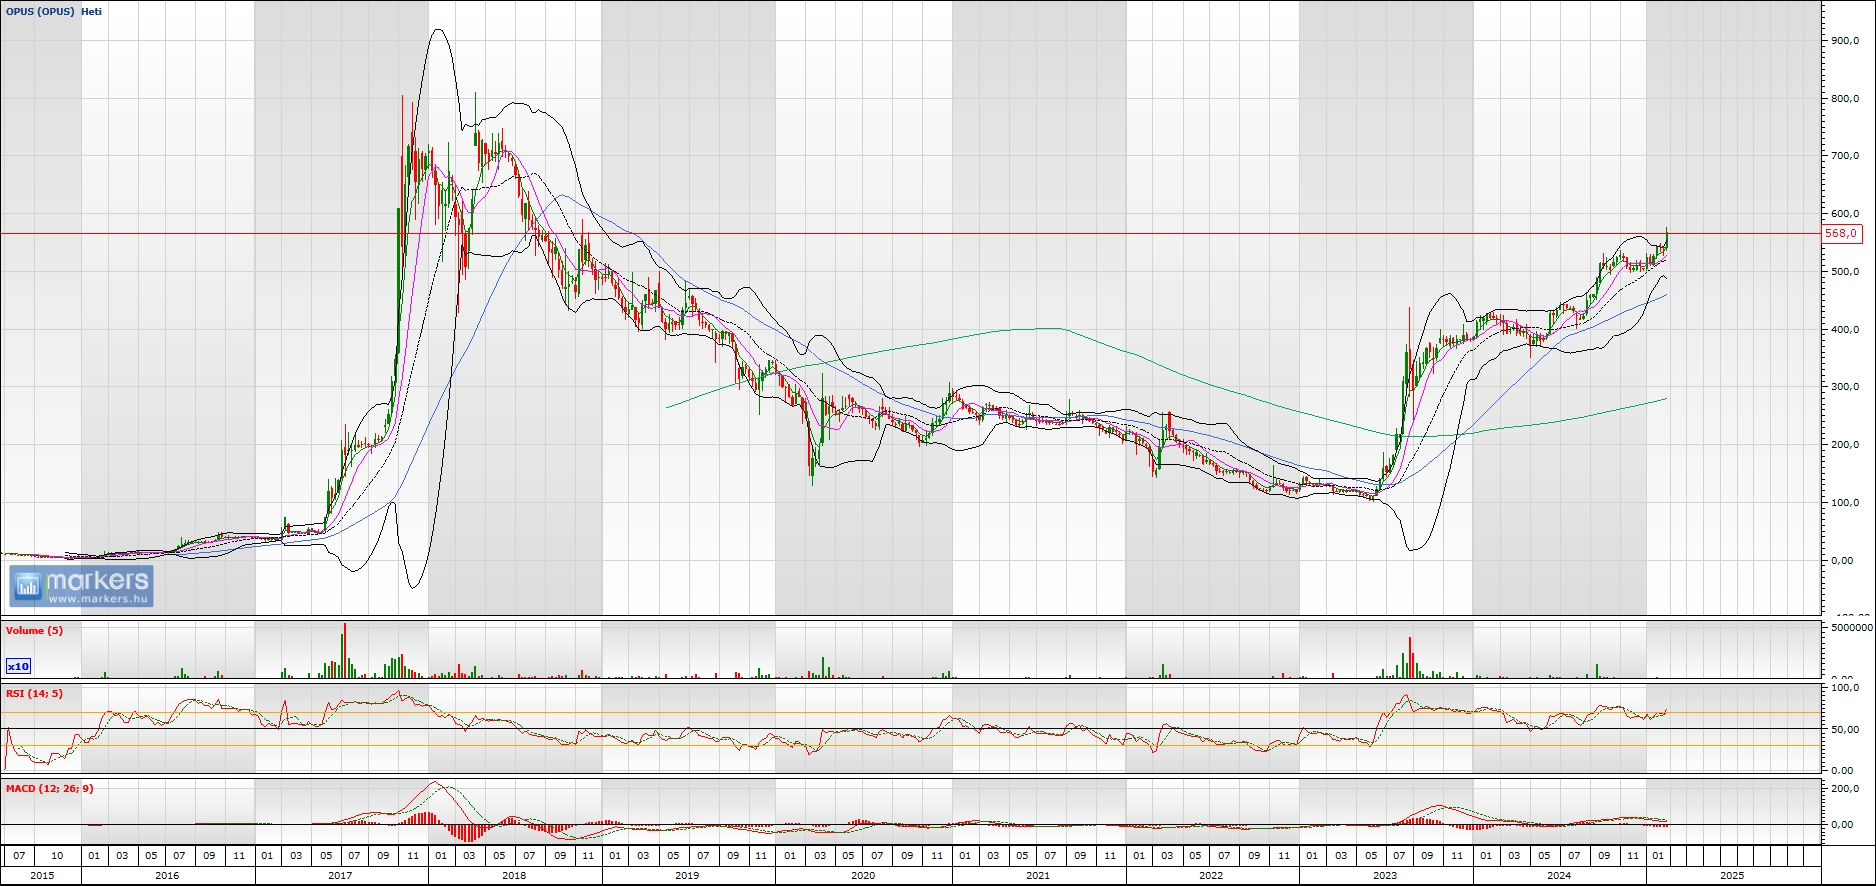Click the x10 volume multiplier badge
Viewport: 1876px width, 886px height.
(x=18, y=666)
